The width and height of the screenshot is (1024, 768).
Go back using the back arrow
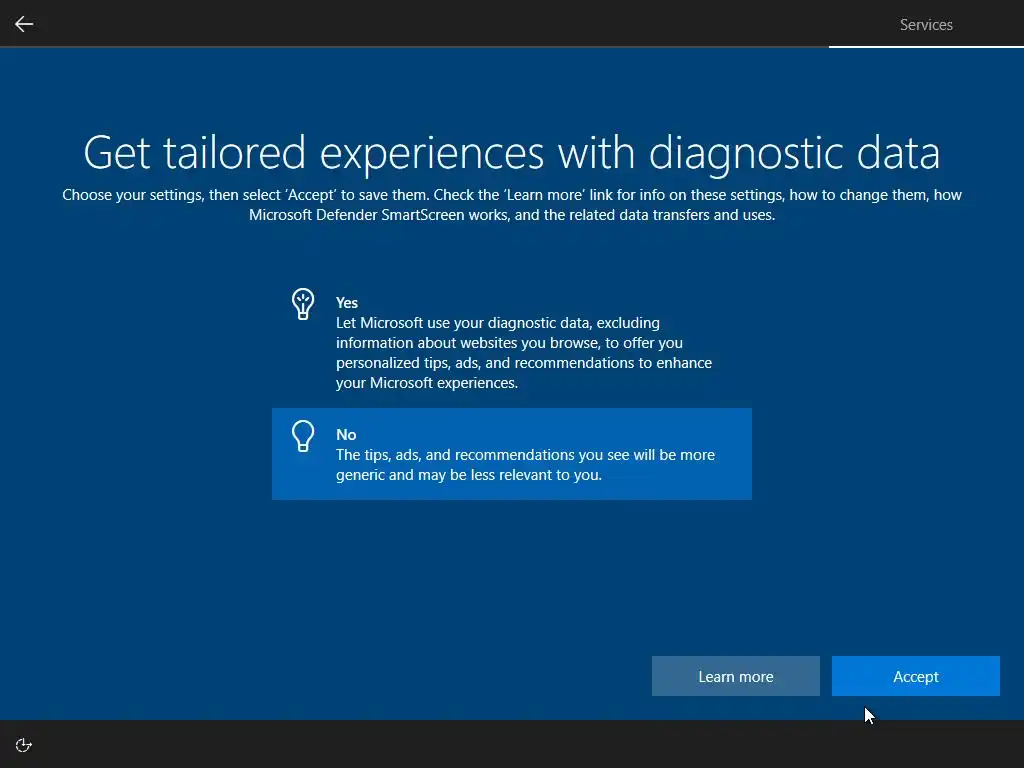[x=24, y=24]
